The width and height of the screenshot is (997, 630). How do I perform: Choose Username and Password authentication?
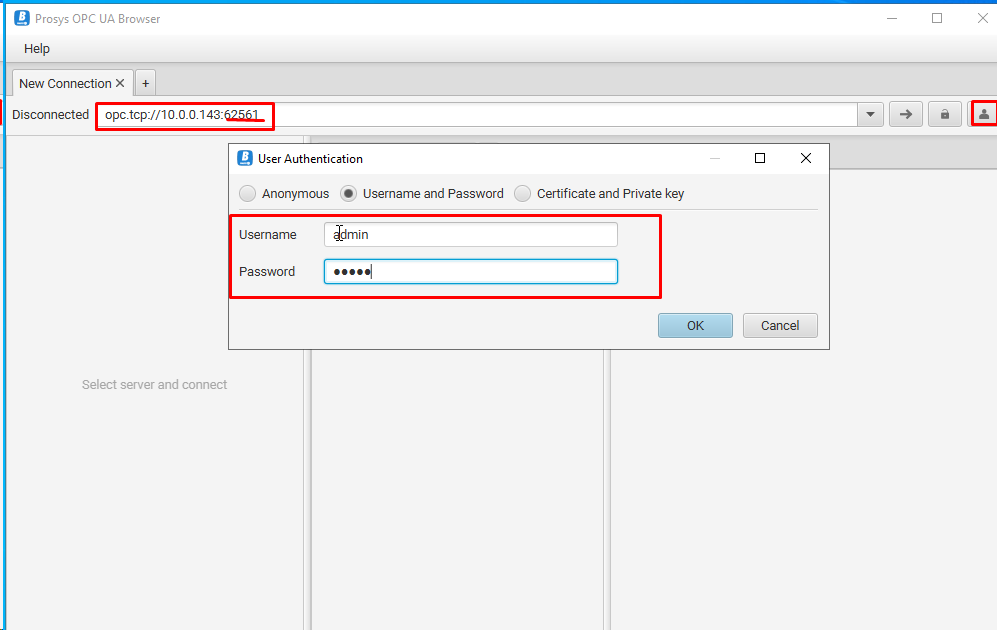click(x=348, y=194)
